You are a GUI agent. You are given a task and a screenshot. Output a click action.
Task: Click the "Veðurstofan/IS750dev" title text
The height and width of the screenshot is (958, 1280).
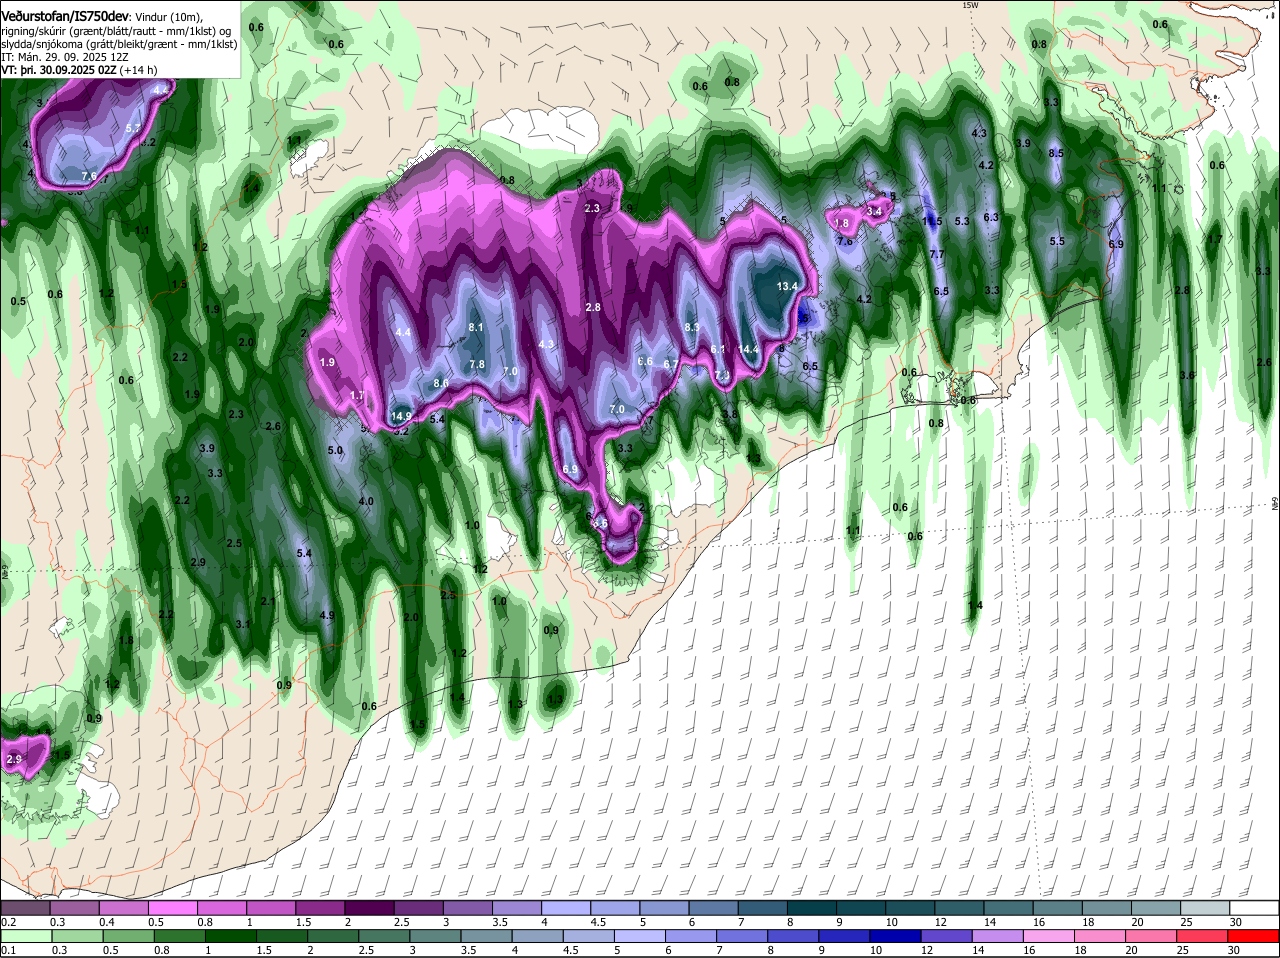(64, 16)
